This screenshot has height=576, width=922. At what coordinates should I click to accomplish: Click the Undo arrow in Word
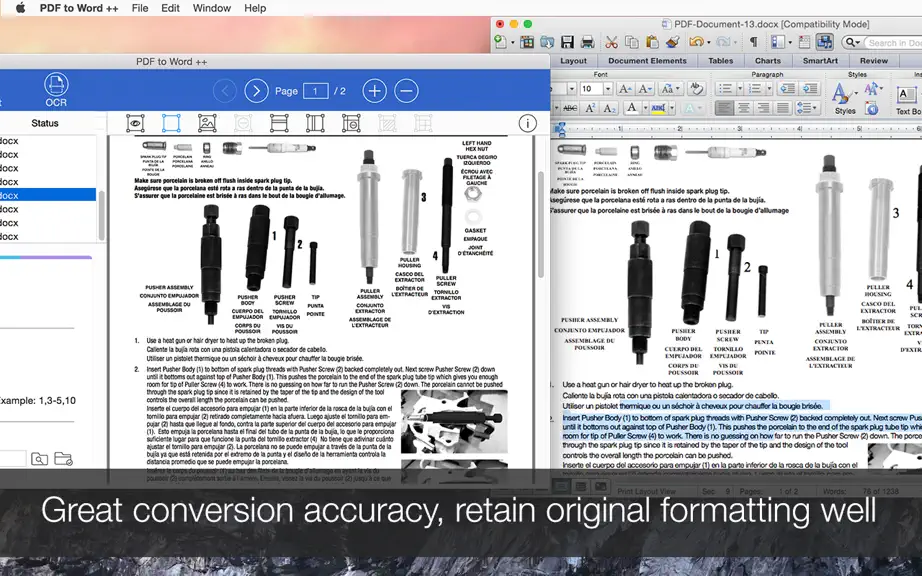tap(696, 42)
